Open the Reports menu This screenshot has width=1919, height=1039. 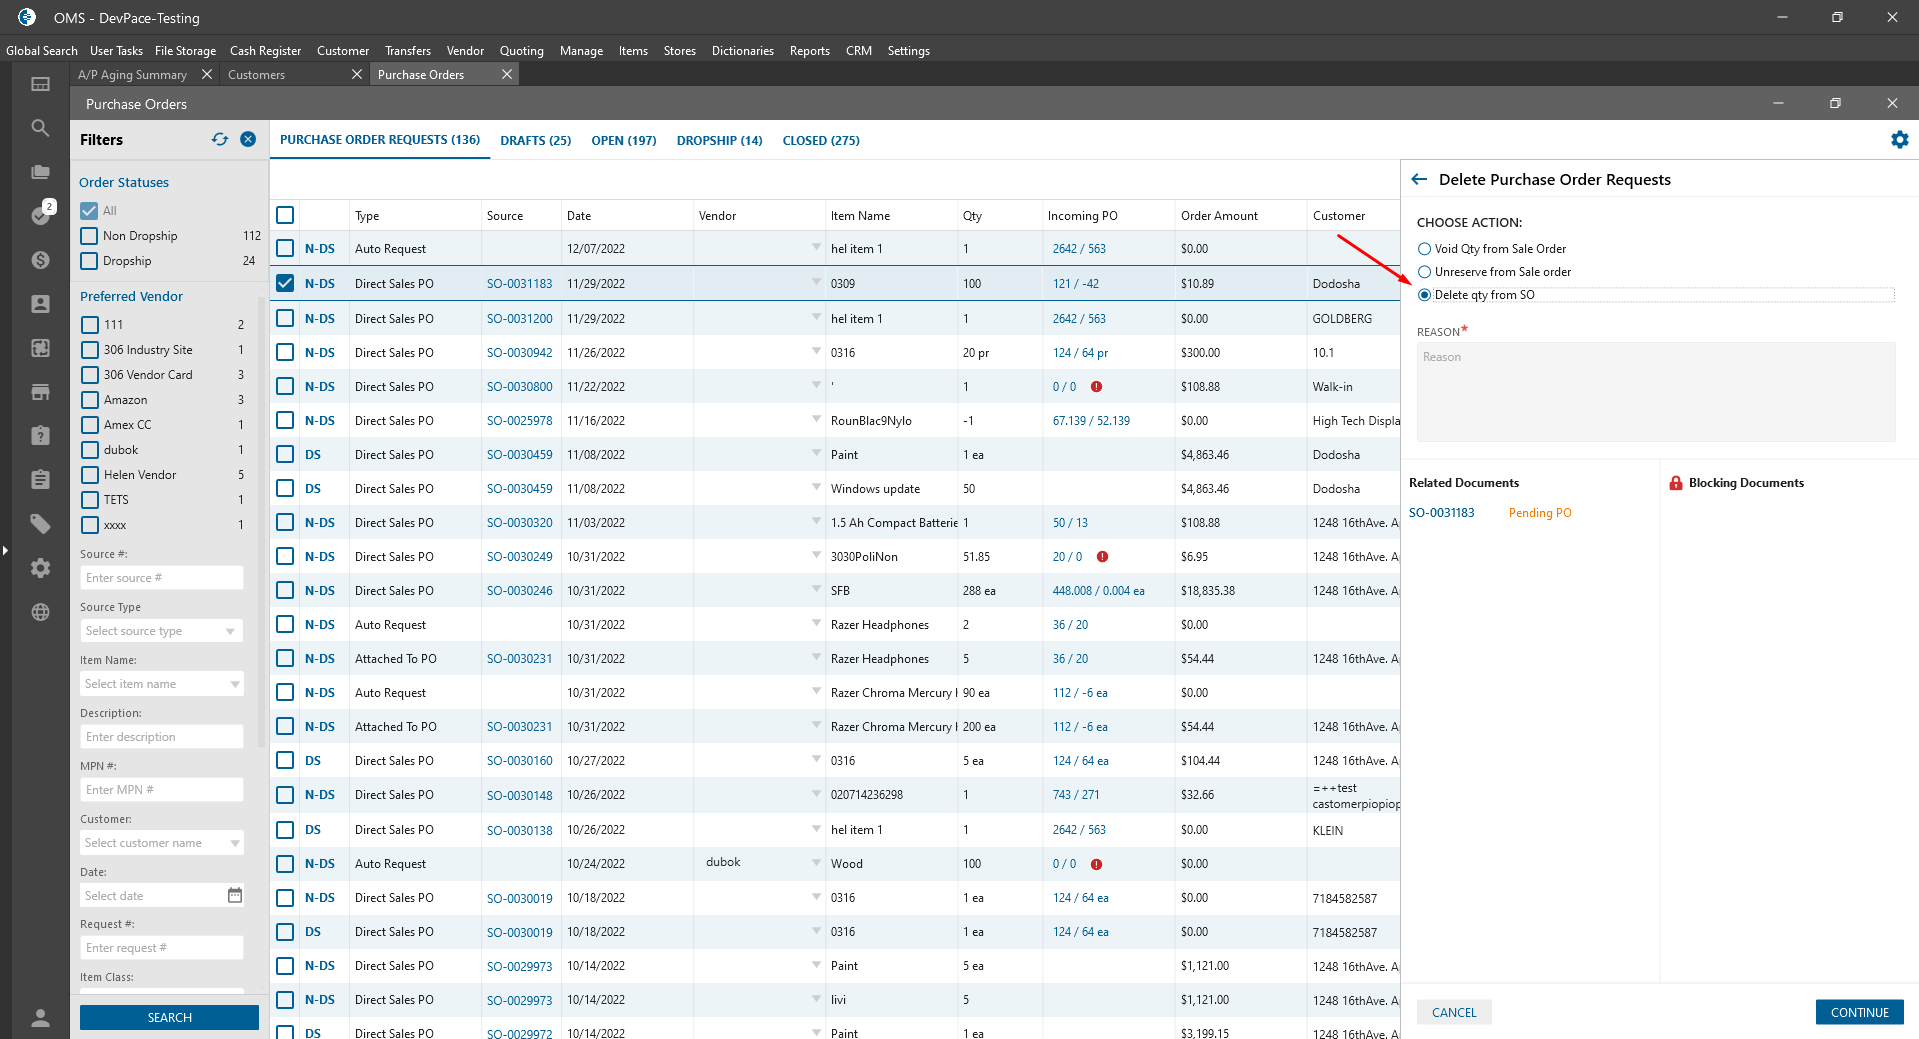[809, 51]
